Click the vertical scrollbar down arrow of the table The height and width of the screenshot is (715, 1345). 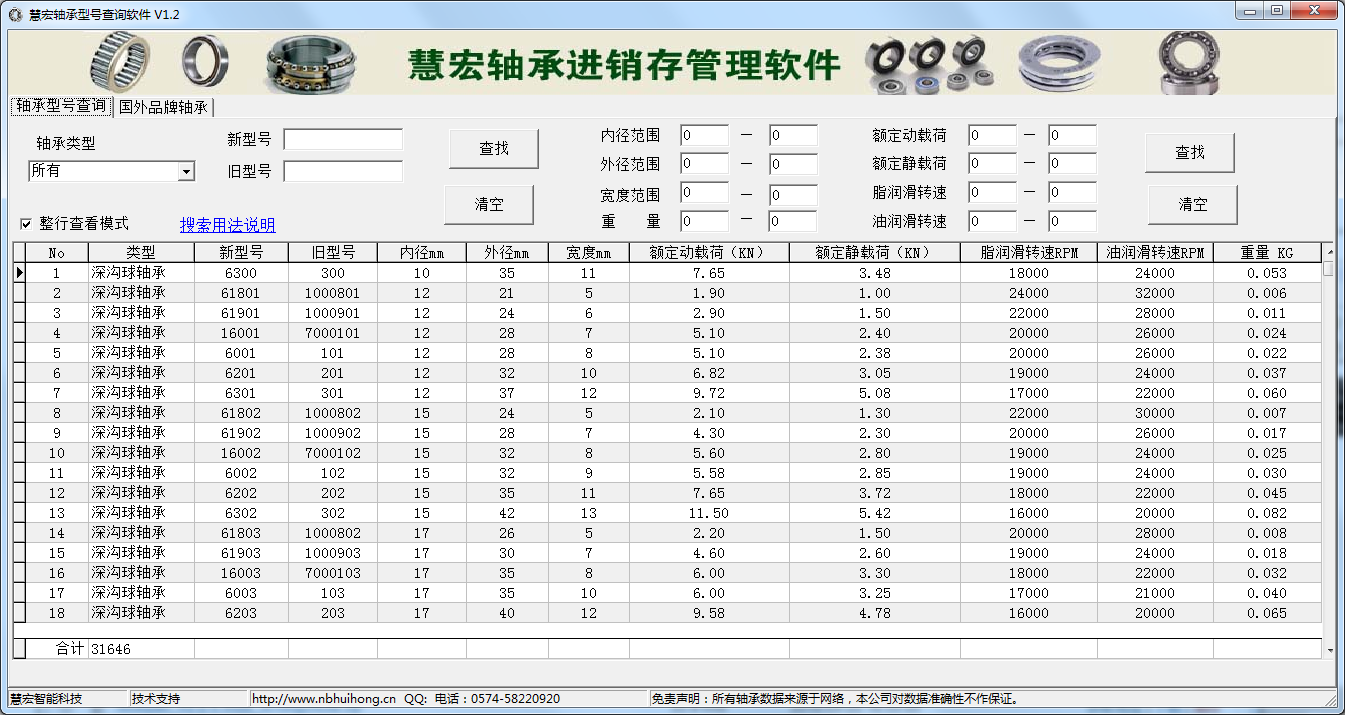click(1328, 650)
